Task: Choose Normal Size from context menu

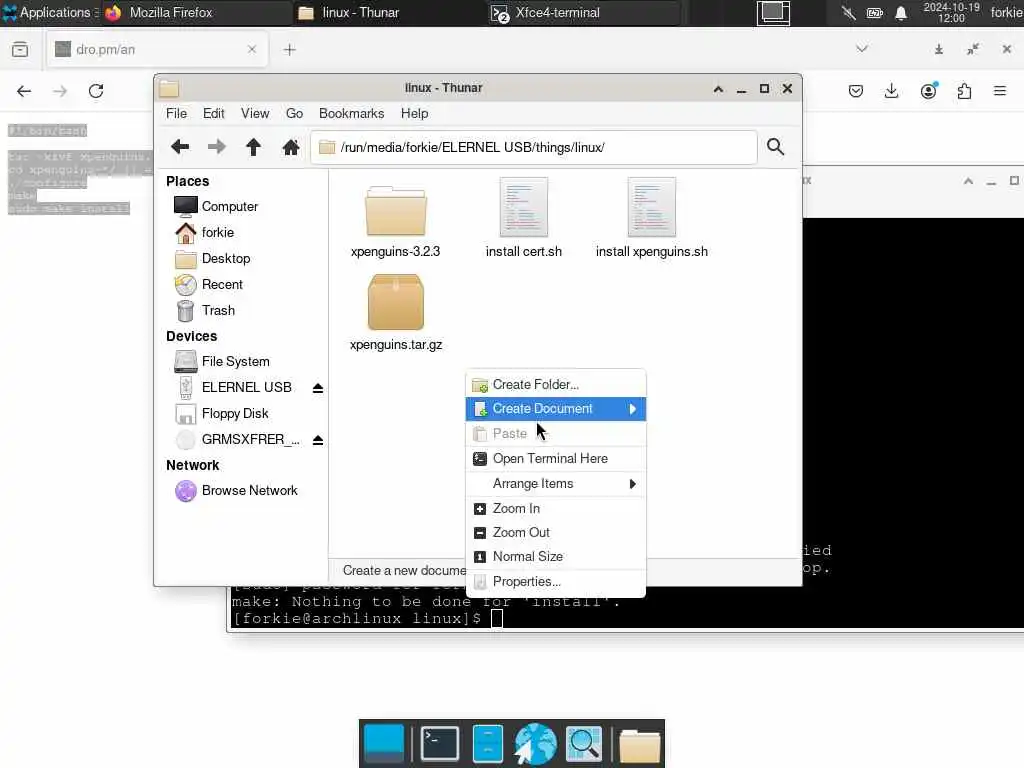Action: click(556, 556)
